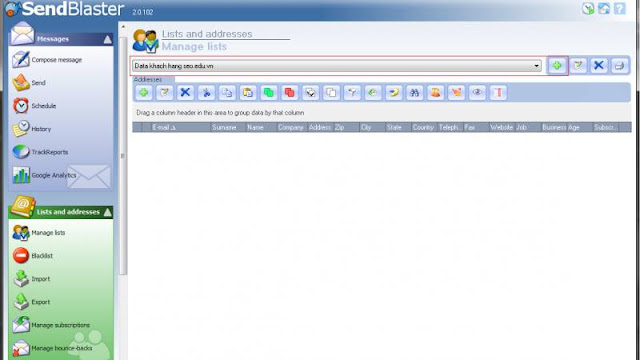The width and height of the screenshot is (640, 360).
Task: Open the Send section
Action: pyautogui.click(x=29, y=83)
